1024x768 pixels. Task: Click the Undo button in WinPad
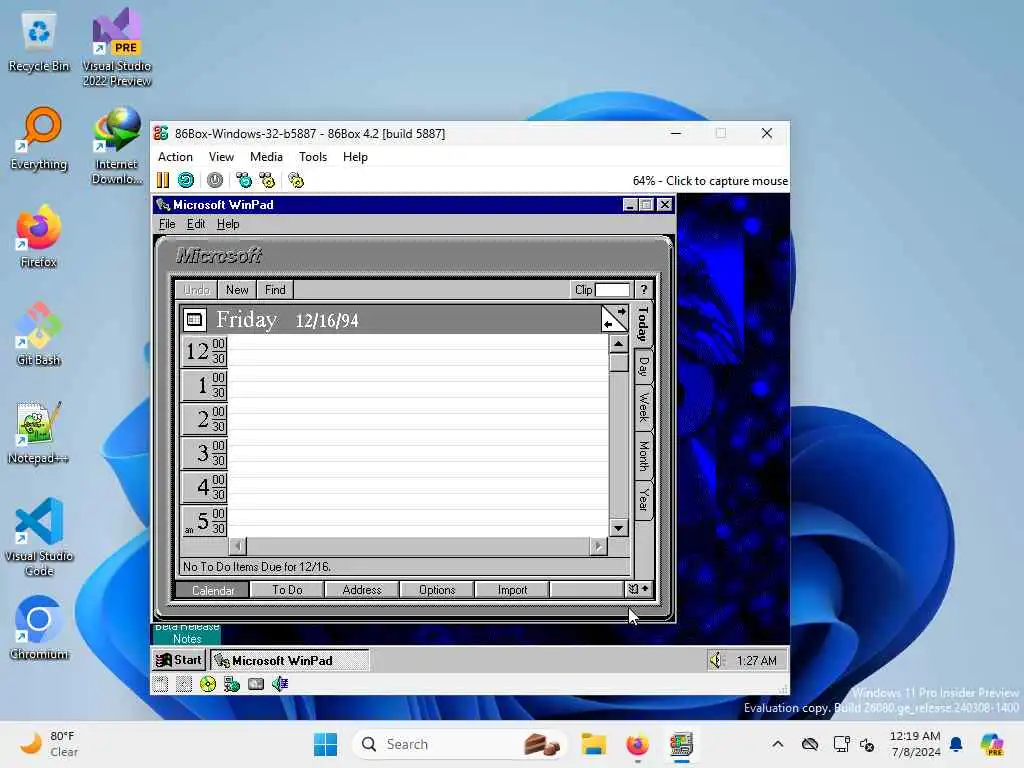coord(197,290)
